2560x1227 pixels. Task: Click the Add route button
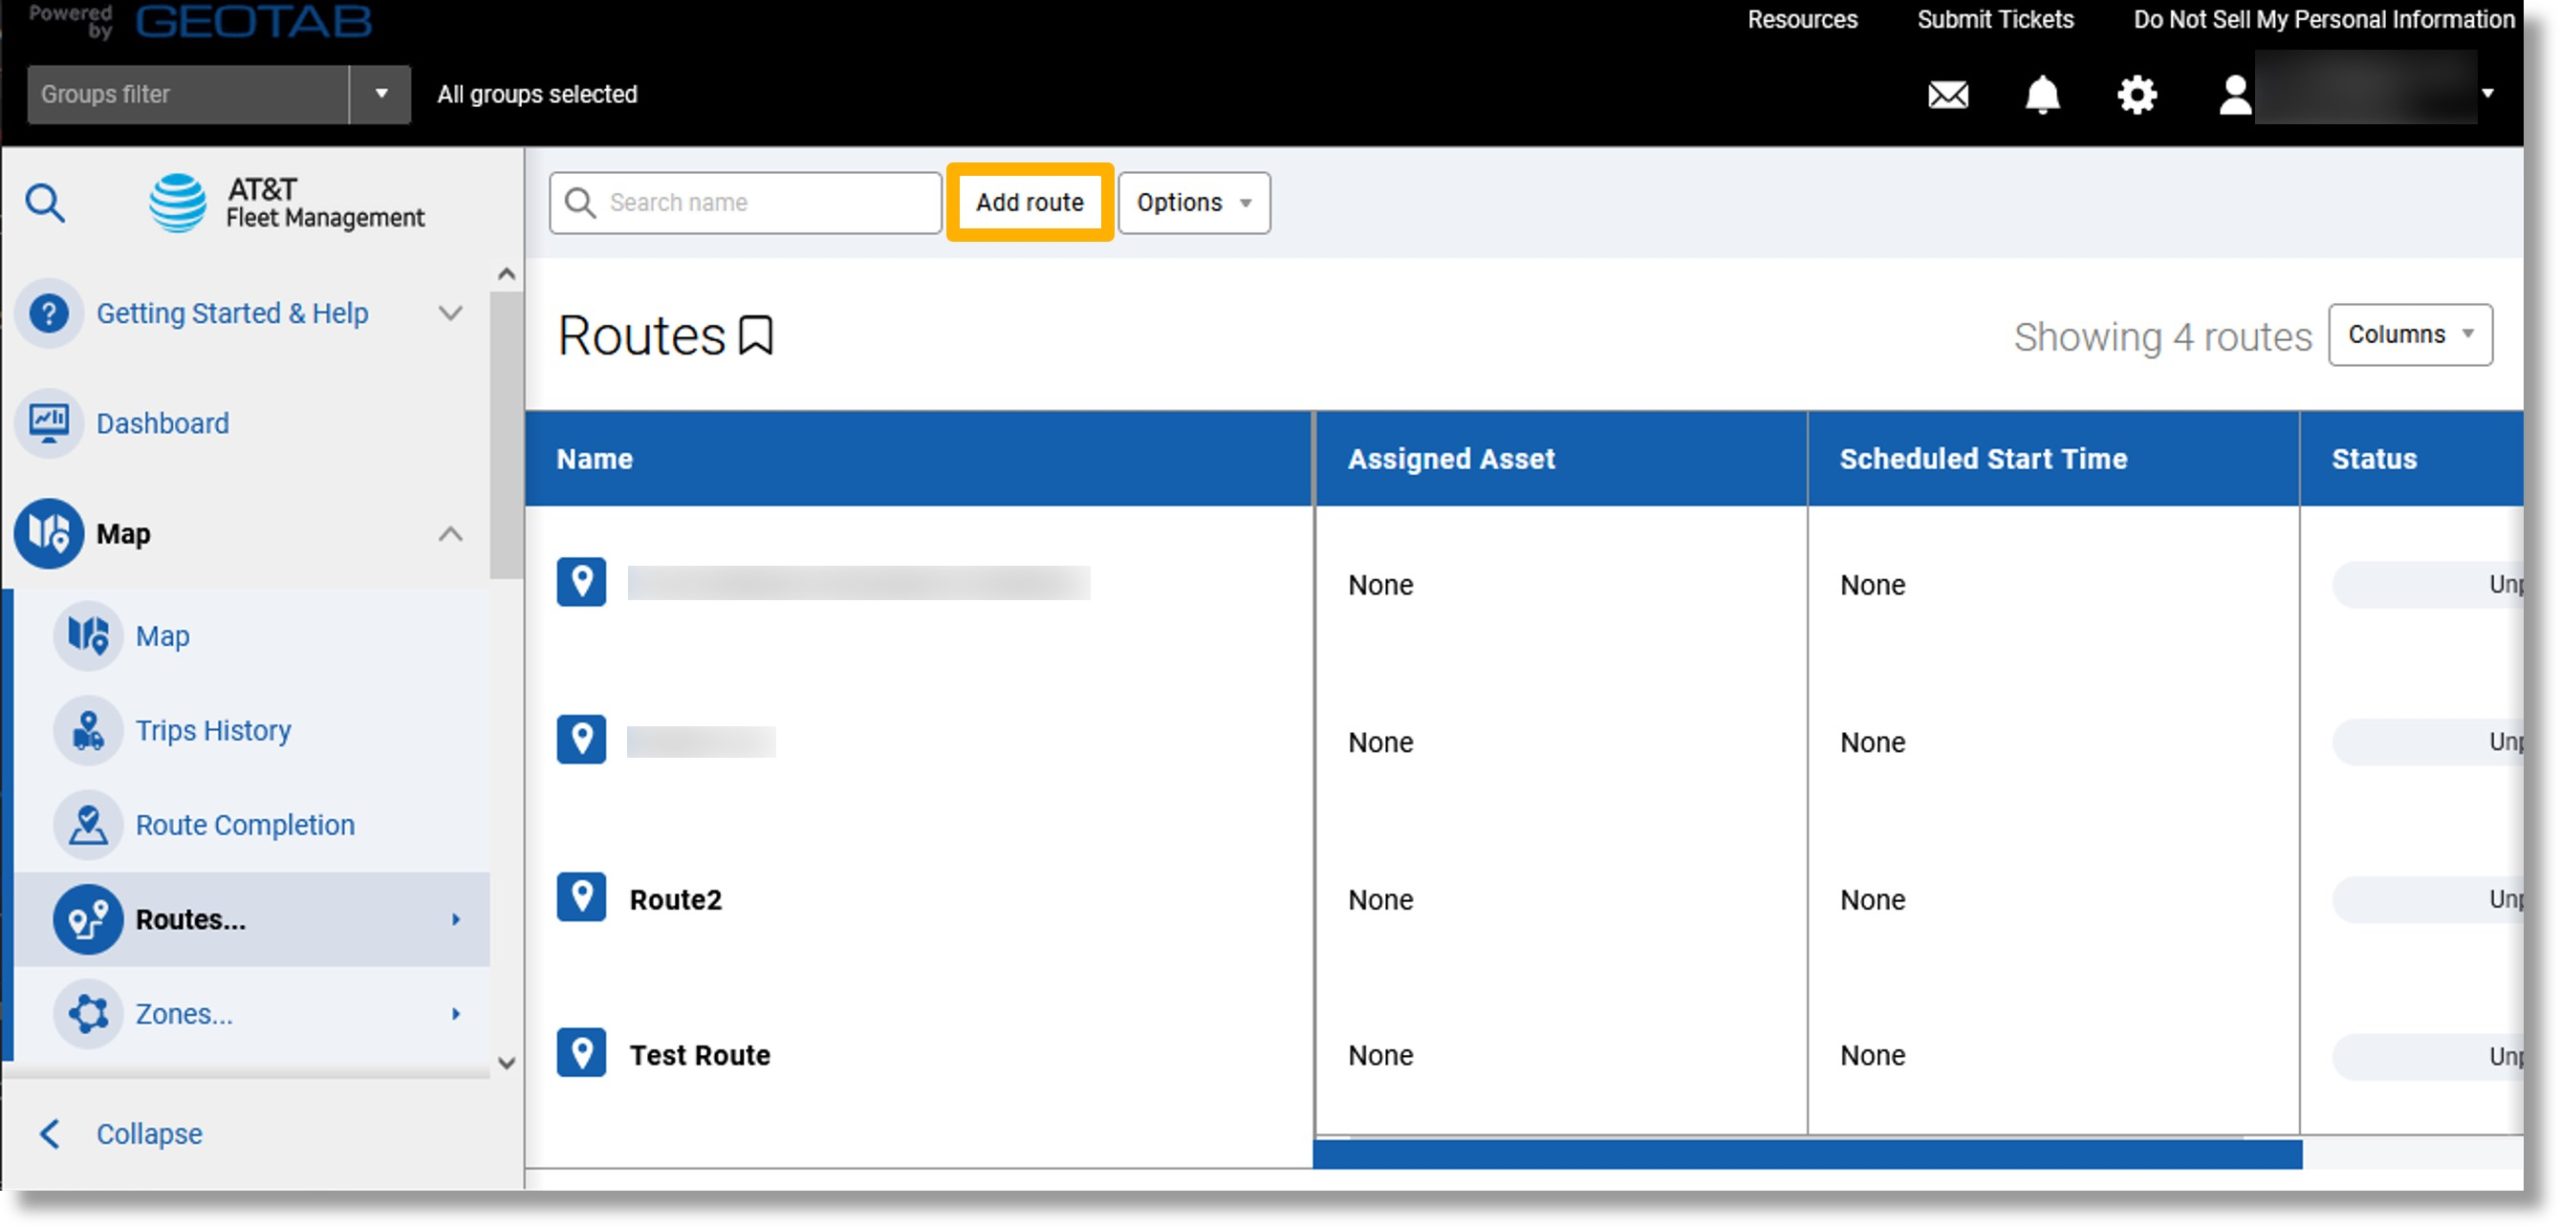(1030, 203)
